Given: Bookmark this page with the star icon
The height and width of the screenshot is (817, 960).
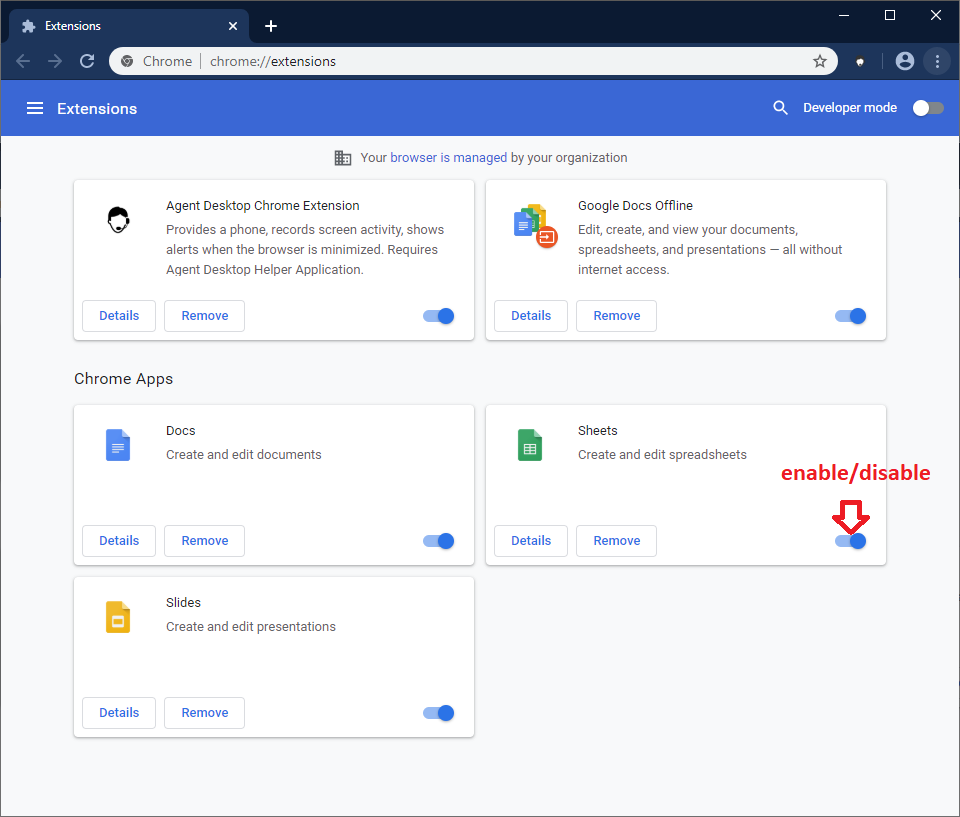Looking at the screenshot, I should pyautogui.click(x=820, y=61).
